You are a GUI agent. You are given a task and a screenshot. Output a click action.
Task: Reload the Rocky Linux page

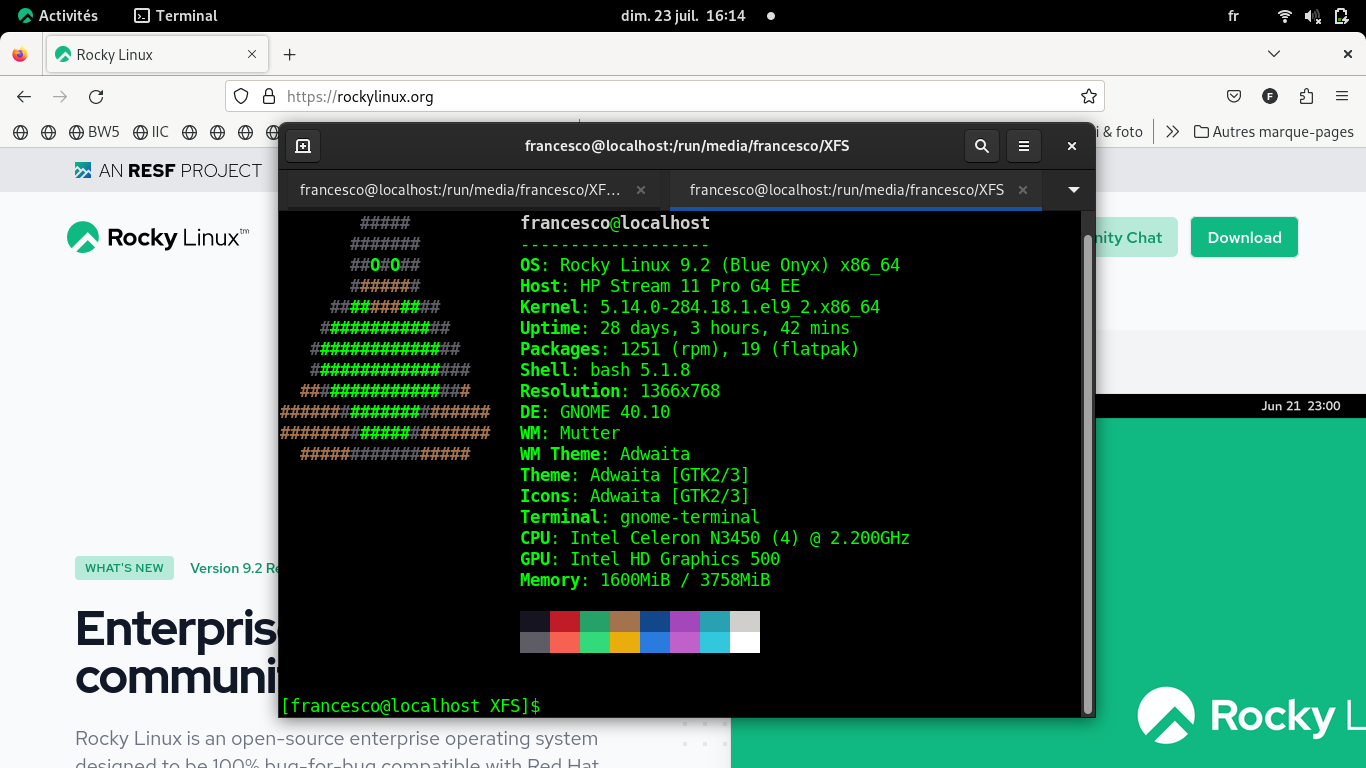(x=96, y=97)
